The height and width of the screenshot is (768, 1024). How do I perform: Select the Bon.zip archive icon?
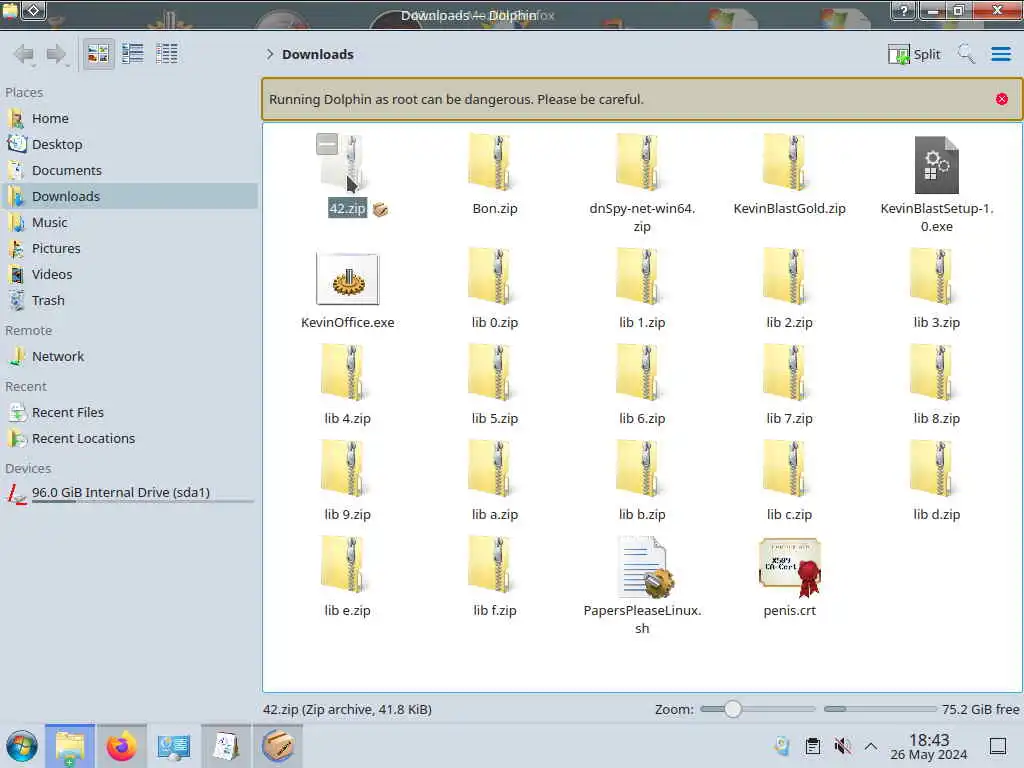pyautogui.click(x=494, y=163)
